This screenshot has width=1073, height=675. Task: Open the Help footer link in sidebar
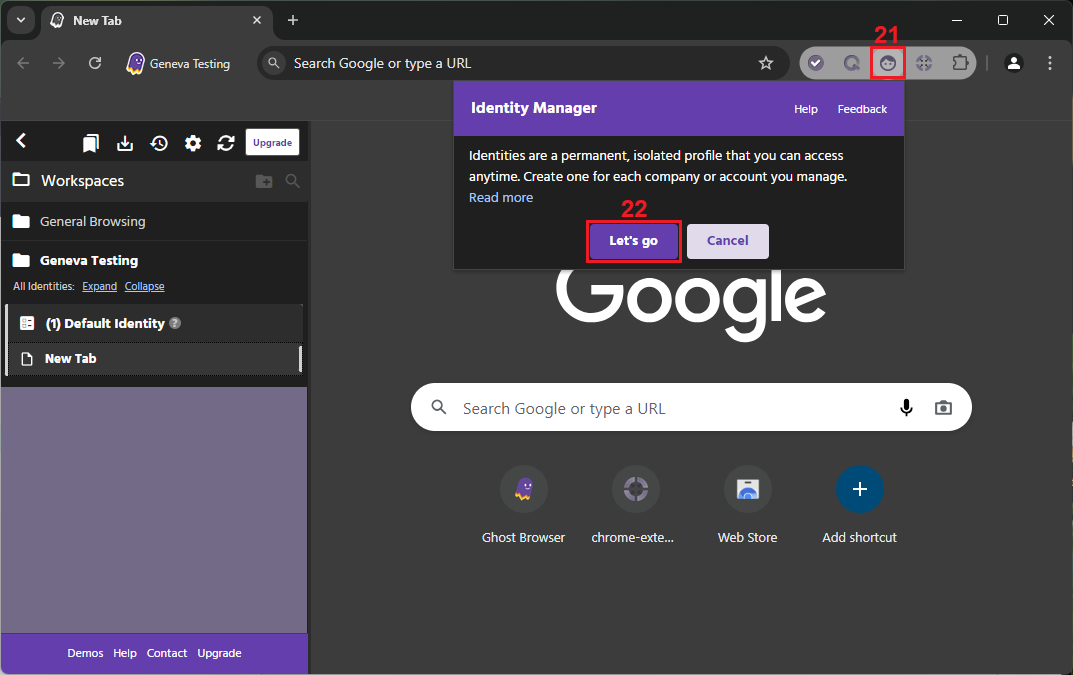tap(125, 653)
